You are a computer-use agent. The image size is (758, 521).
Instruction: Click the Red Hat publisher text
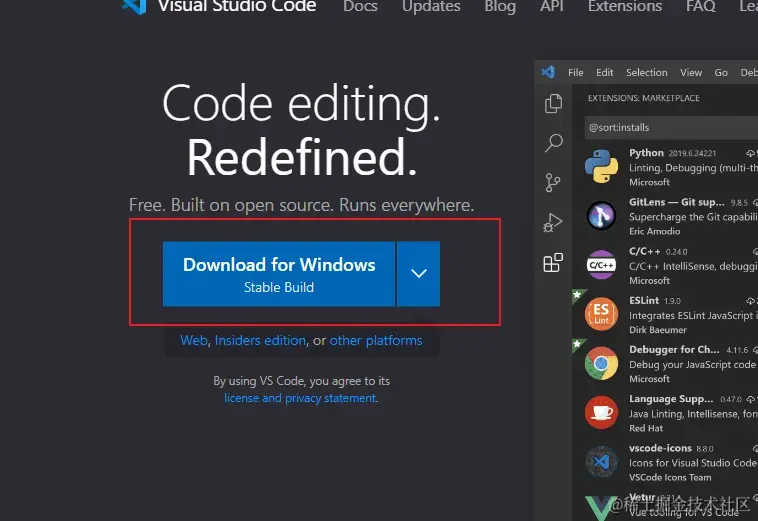click(646, 428)
